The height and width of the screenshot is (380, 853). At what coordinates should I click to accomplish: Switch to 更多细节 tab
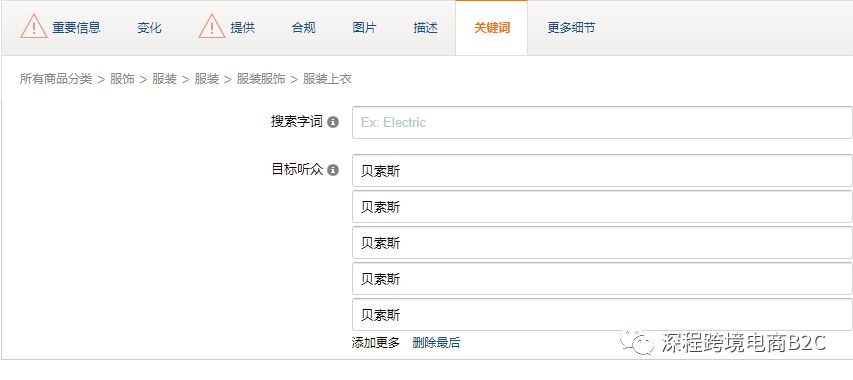point(571,28)
